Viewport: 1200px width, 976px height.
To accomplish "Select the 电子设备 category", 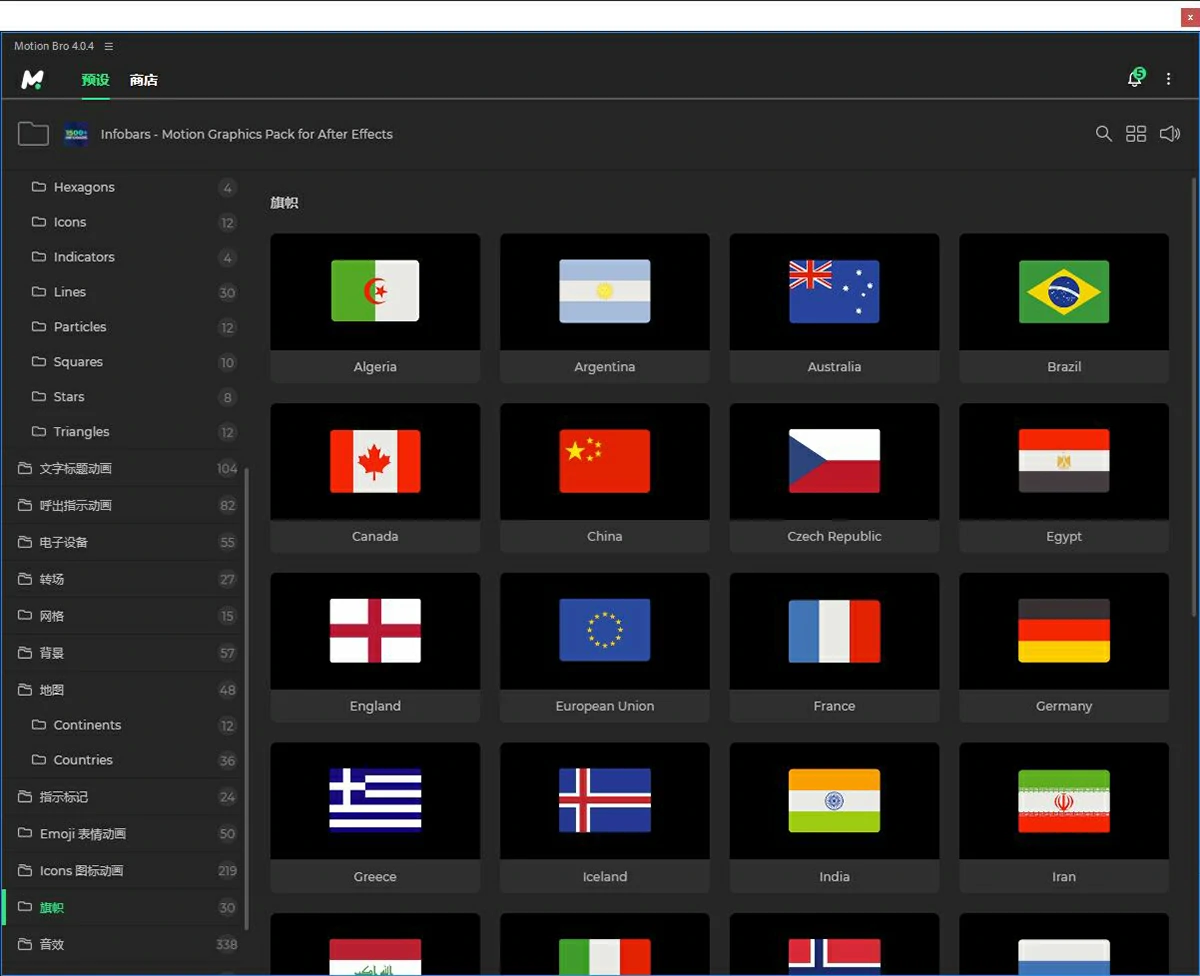I will 124,542.
